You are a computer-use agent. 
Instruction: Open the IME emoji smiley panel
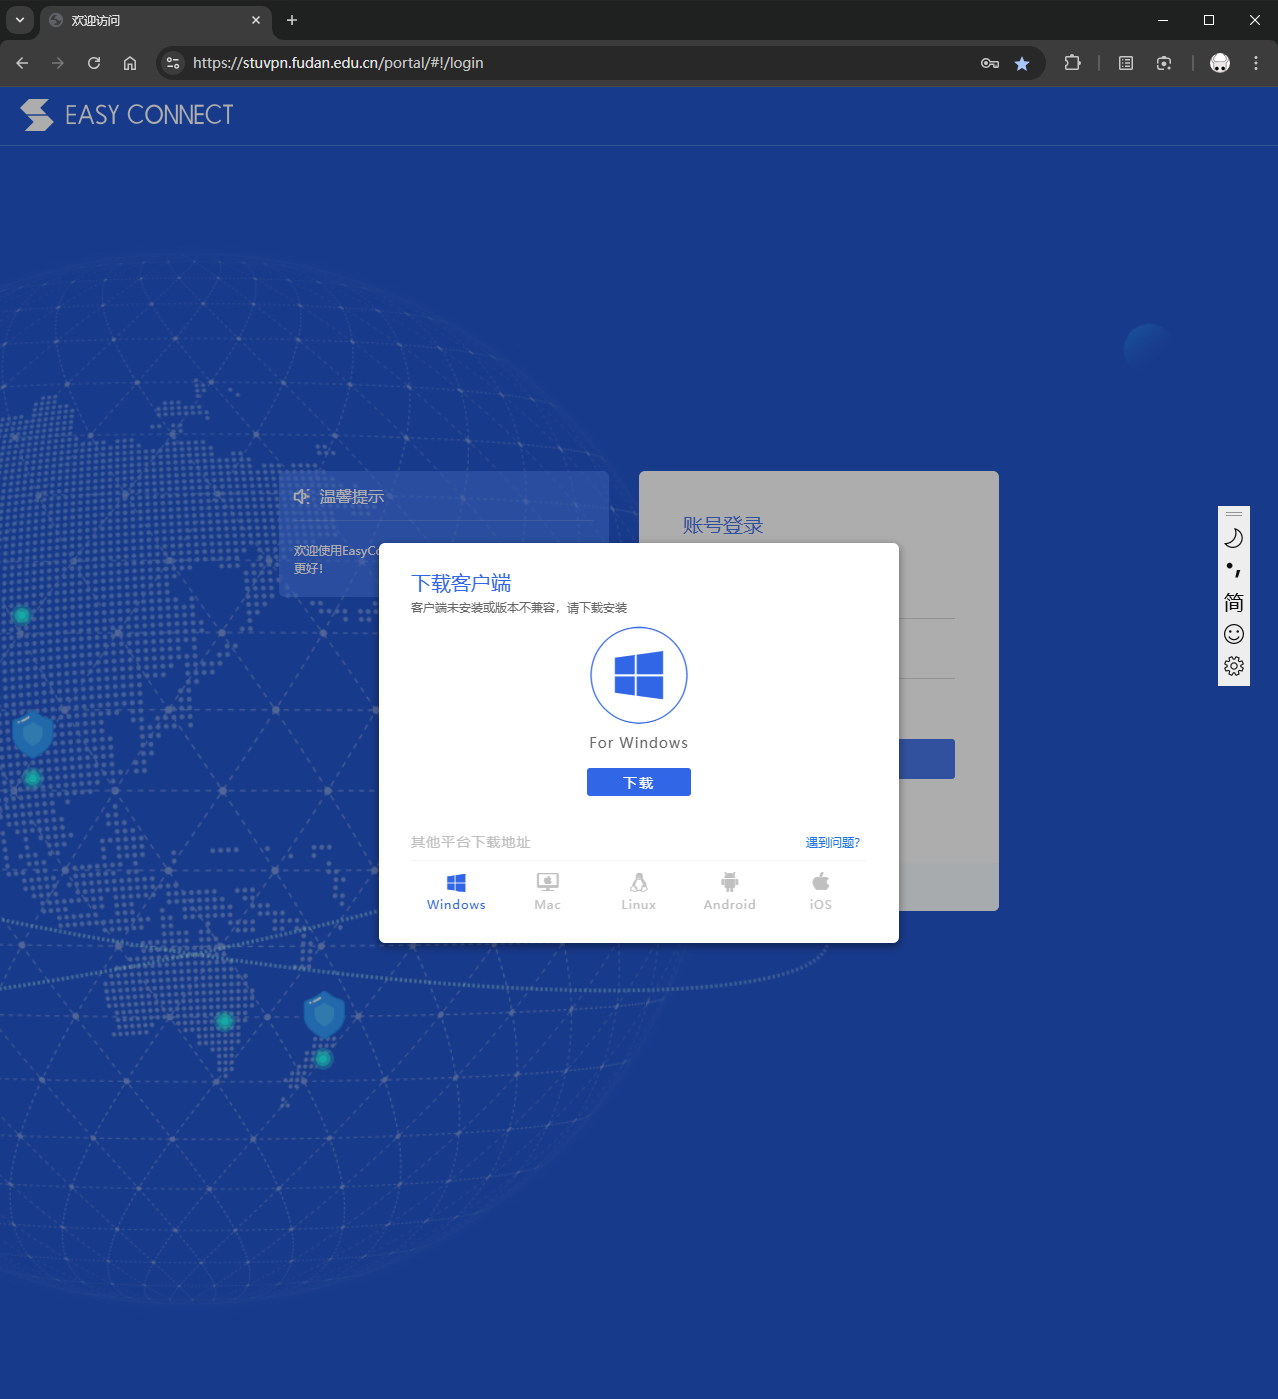point(1233,634)
